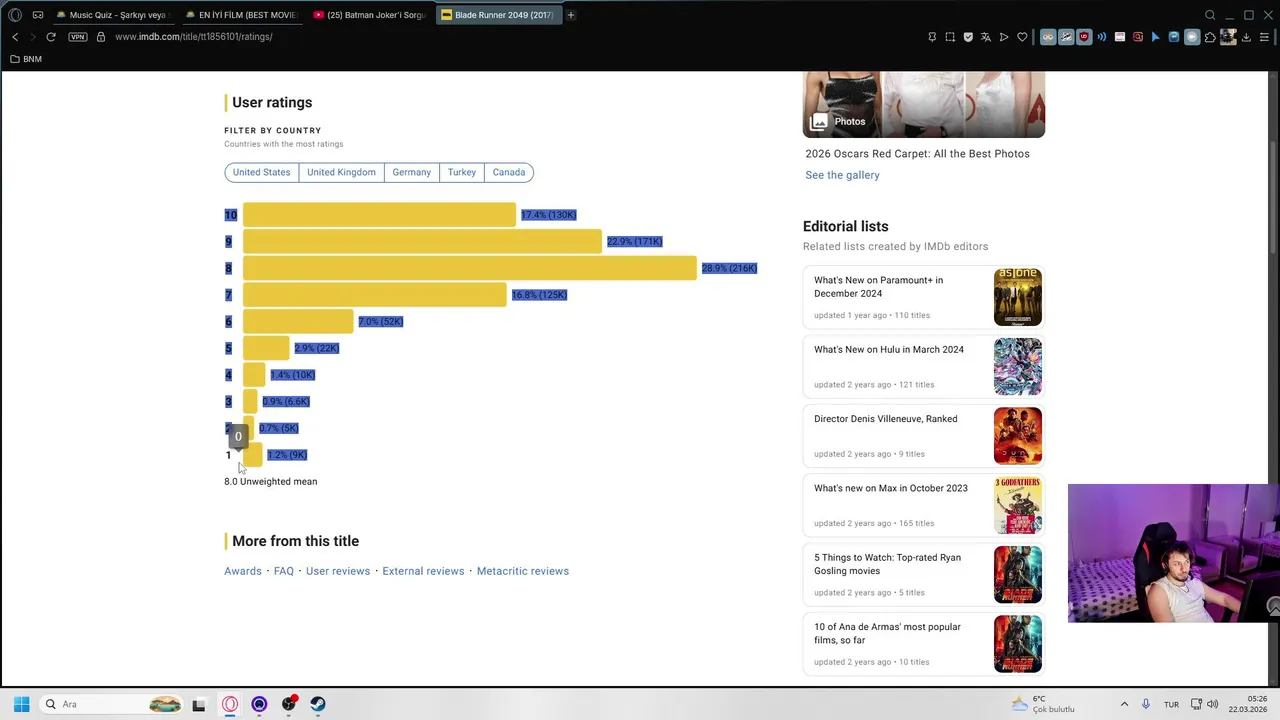This screenshot has width=1280, height=720.
Task: Add page to bookmarks with heart icon
Action: pyautogui.click(x=1022, y=37)
